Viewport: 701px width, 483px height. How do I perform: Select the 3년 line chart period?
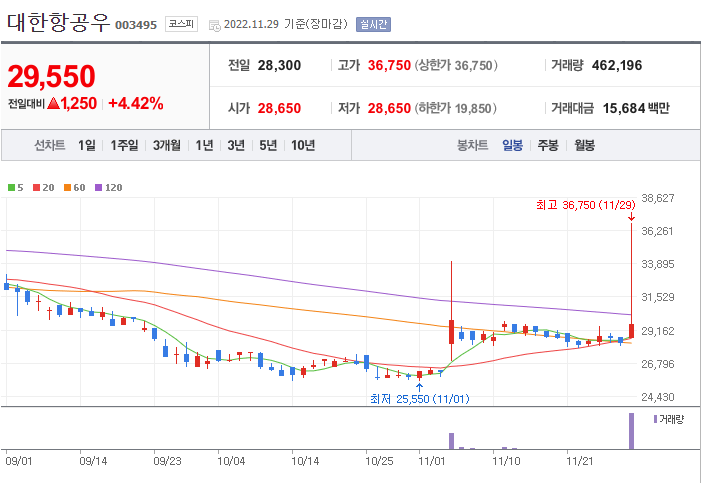[236, 145]
